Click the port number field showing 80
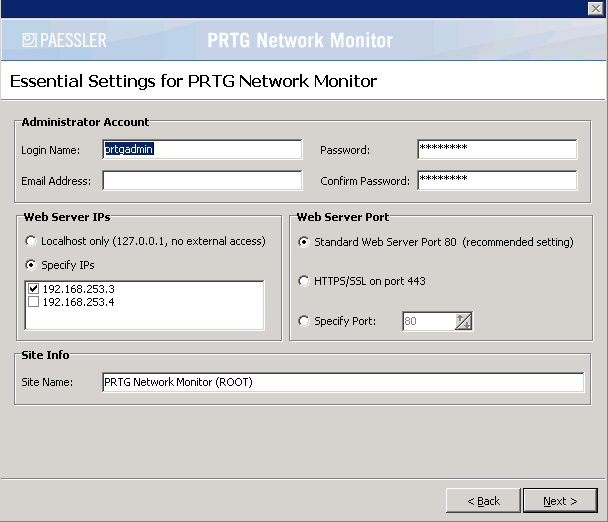Image resolution: width=608 pixels, height=522 pixels. point(429,321)
